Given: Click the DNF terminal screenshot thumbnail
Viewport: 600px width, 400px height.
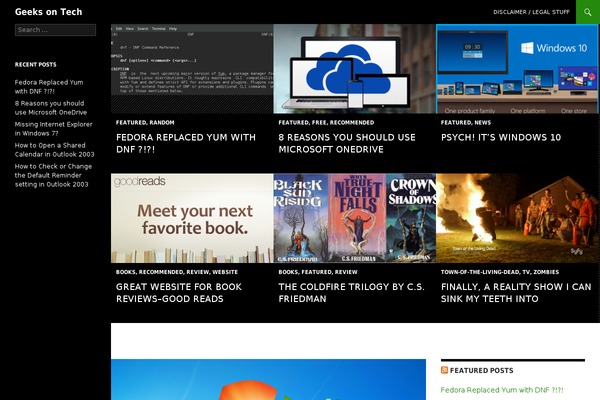Looking at the screenshot, I should (192, 69).
